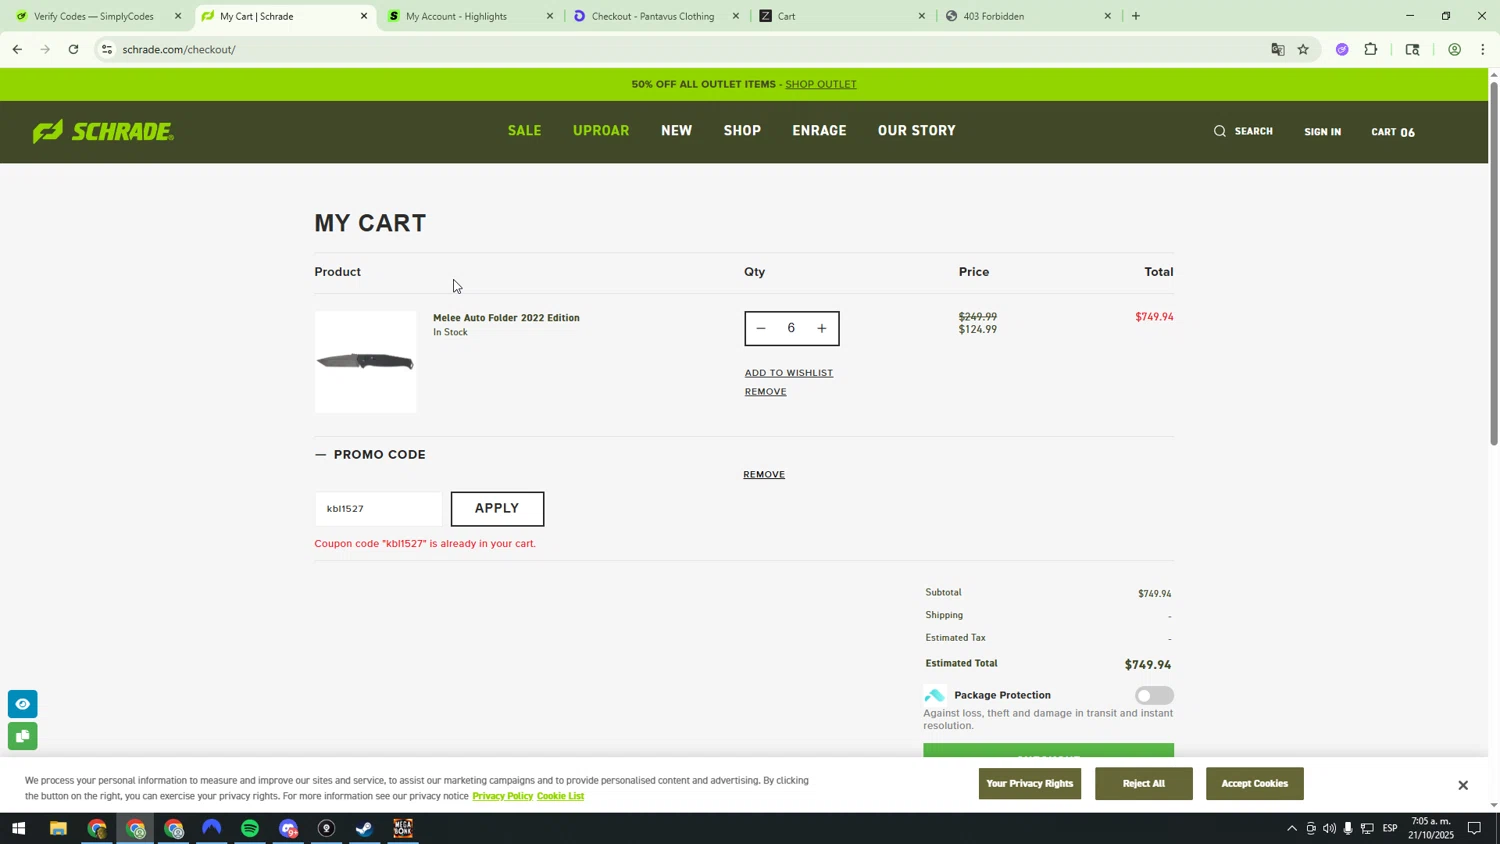
Task: Toggle Package Protection switch
Action: pos(1154,696)
